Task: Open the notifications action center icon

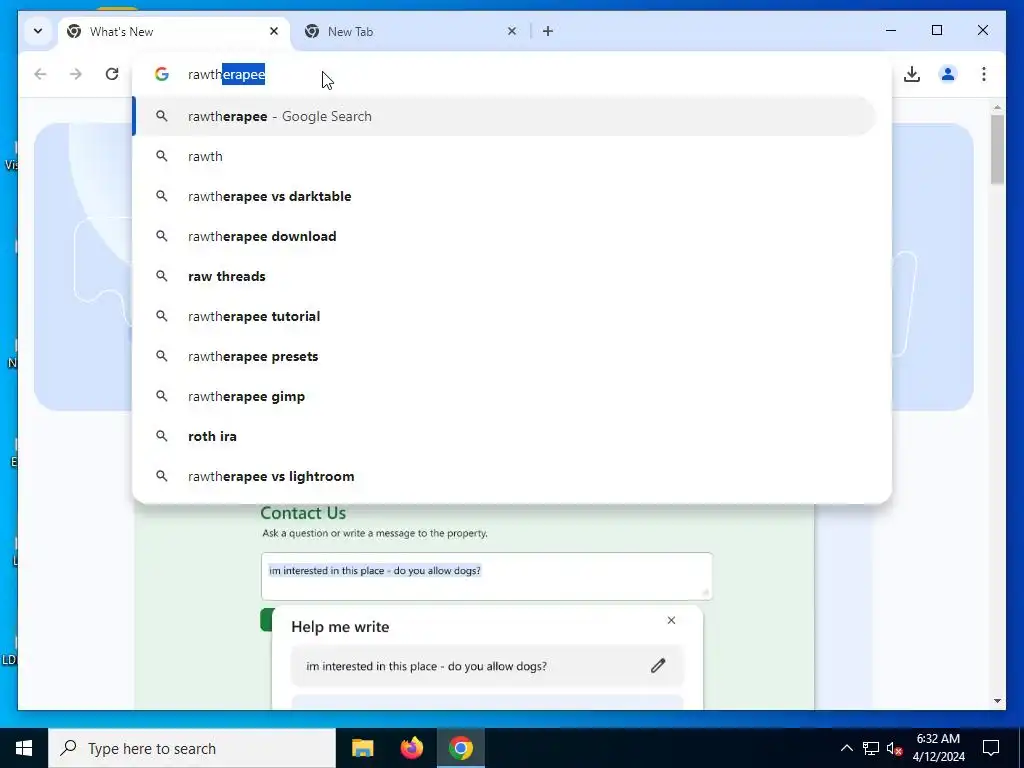Action: pyautogui.click(x=991, y=748)
